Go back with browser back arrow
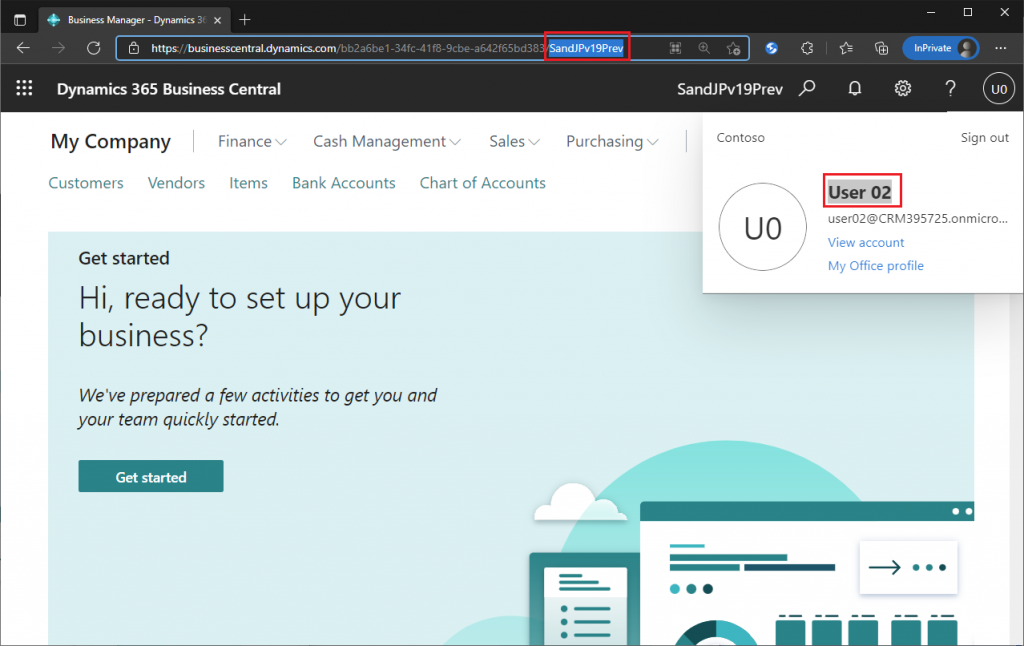1024x646 pixels. (x=23, y=48)
